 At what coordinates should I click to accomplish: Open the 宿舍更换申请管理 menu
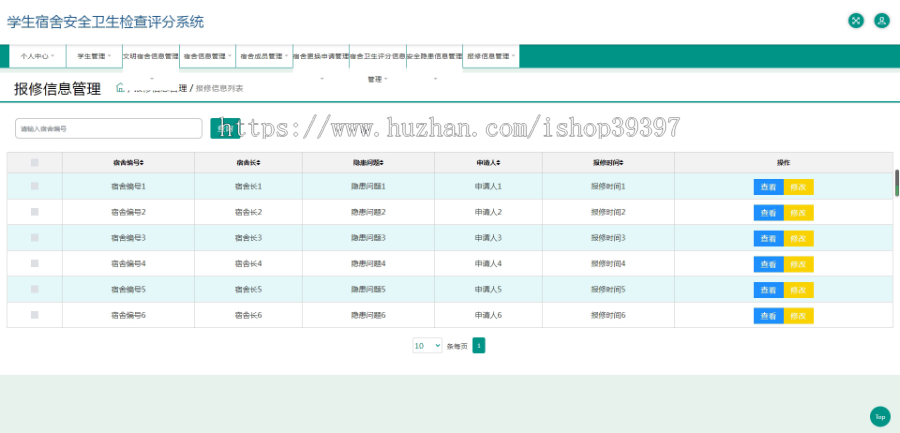click(x=321, y=56)
